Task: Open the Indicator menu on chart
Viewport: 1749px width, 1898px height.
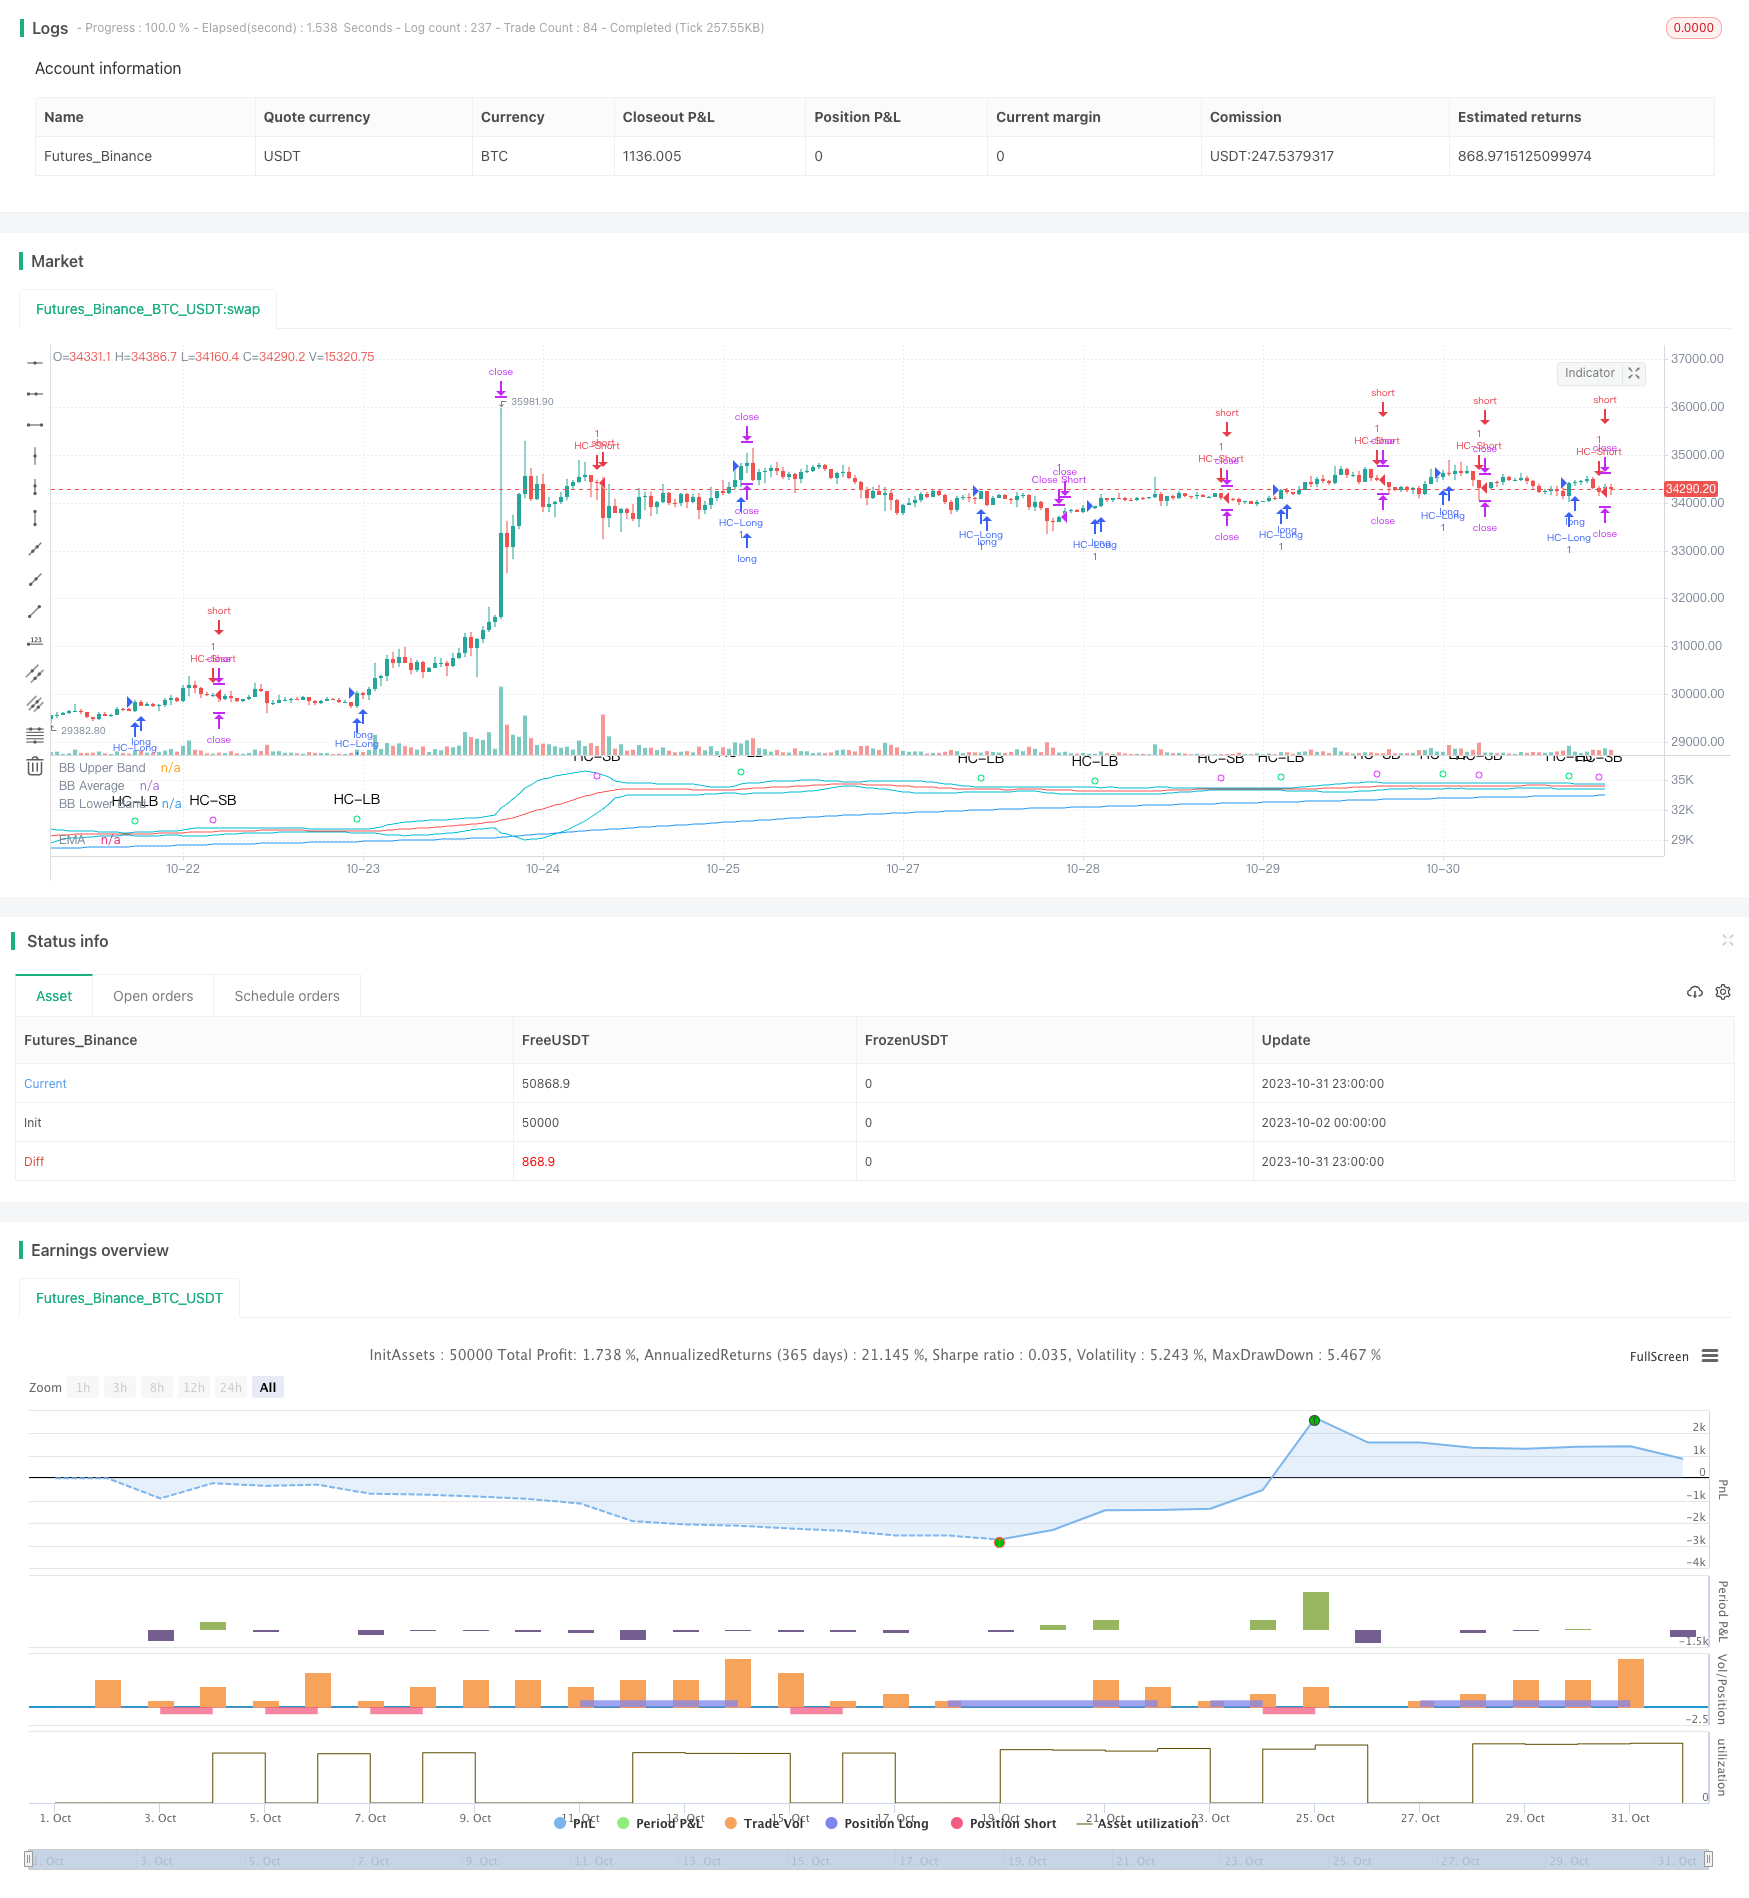Action: click(1590, 373)
